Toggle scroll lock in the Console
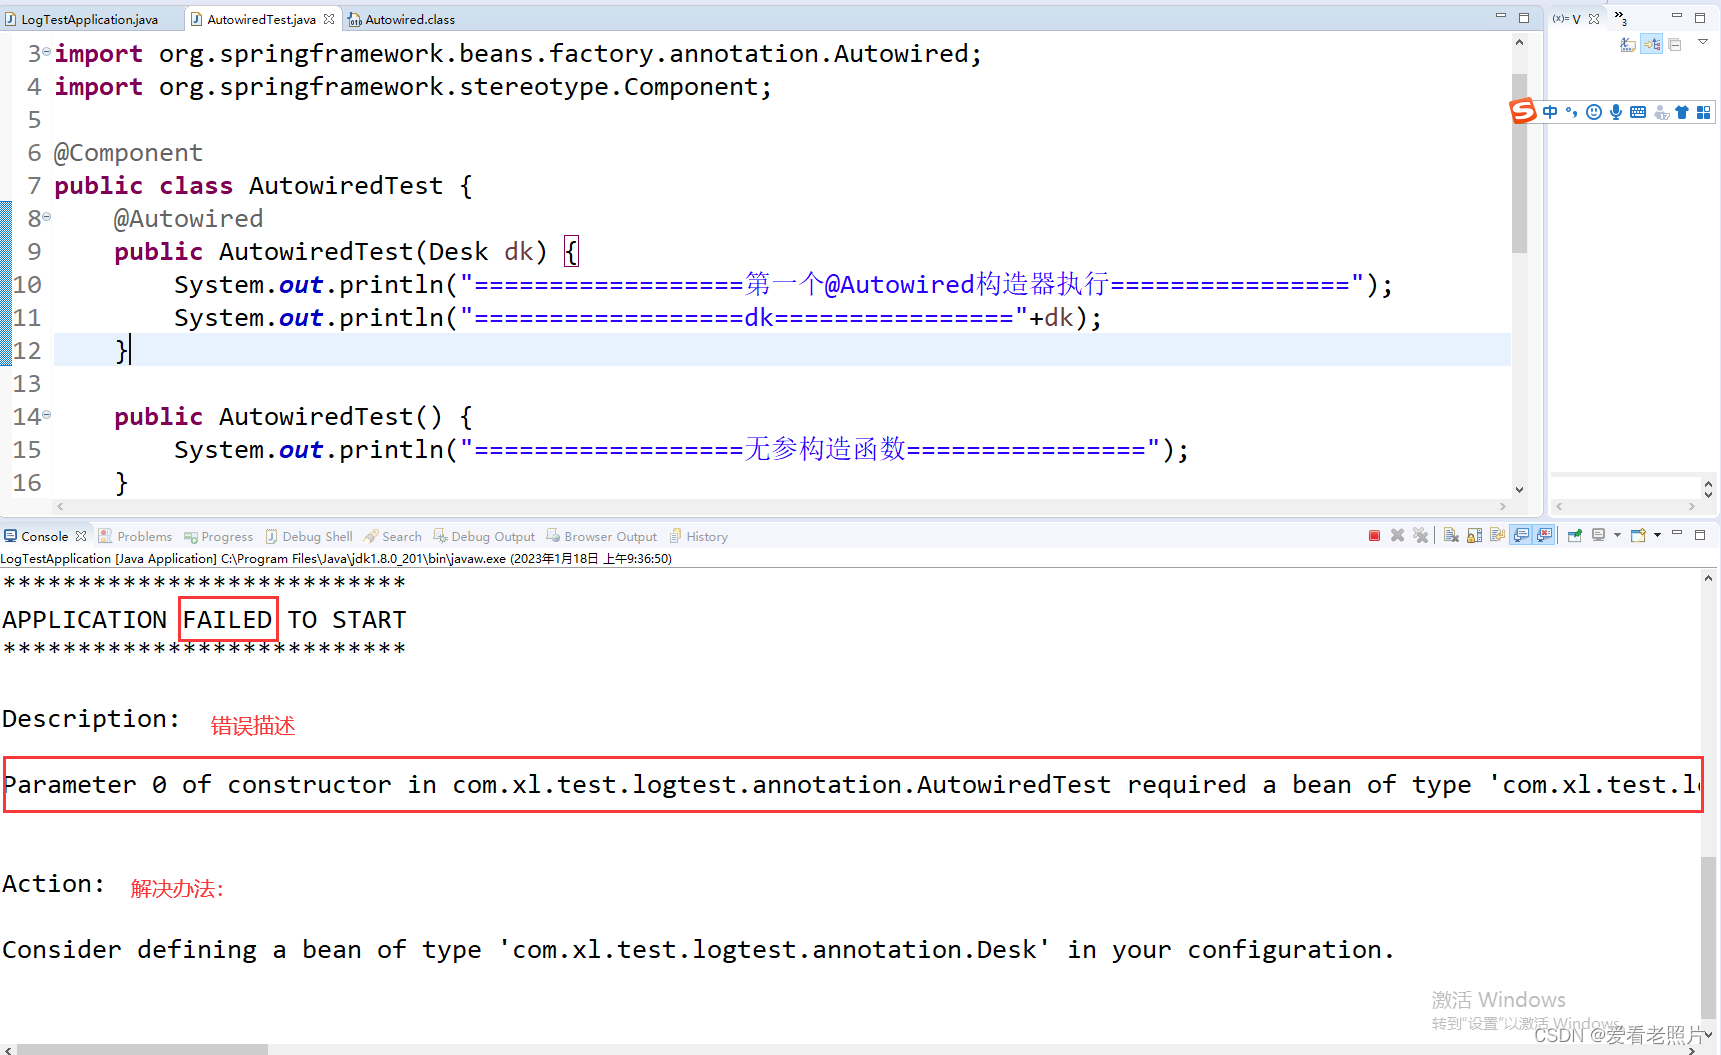 tap(1474, 536)
